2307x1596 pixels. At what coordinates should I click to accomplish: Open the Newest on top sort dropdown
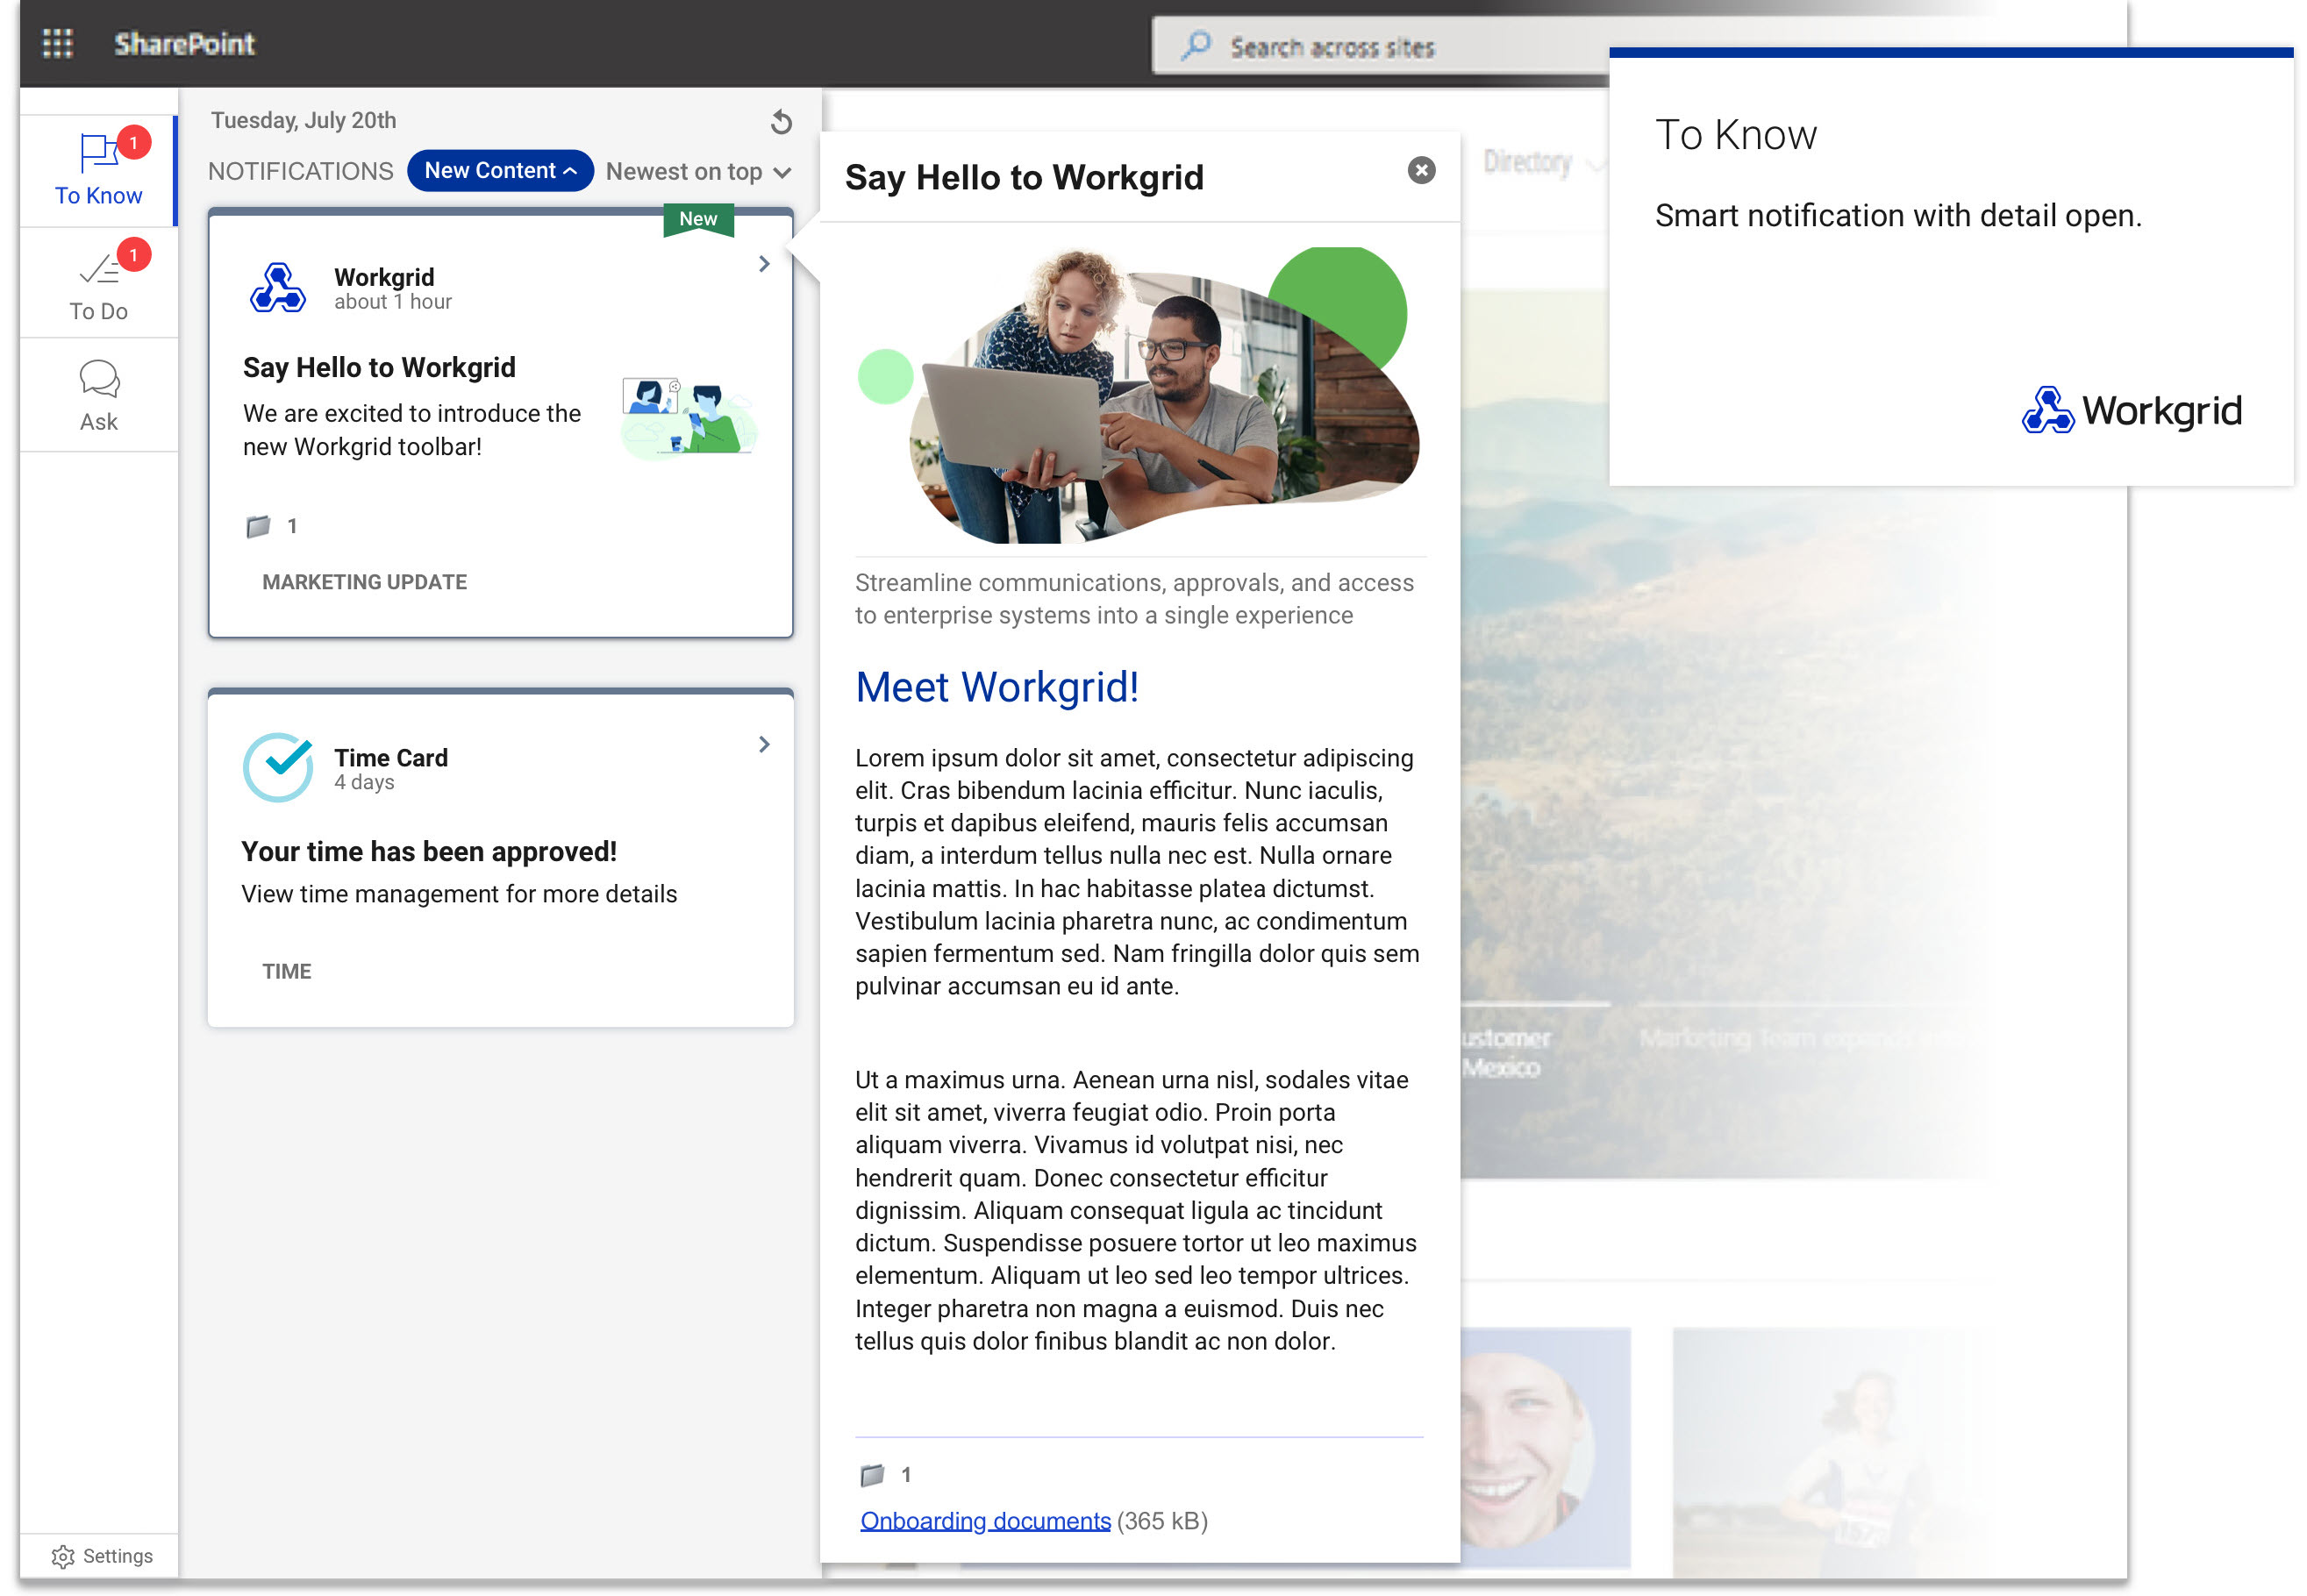(x=697, y=171)
